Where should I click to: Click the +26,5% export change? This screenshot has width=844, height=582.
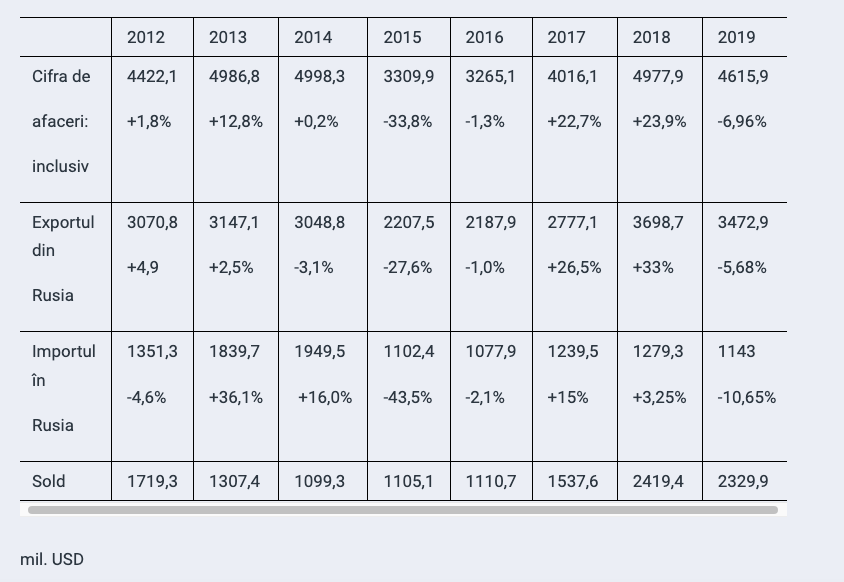click(x=574, y=267)
